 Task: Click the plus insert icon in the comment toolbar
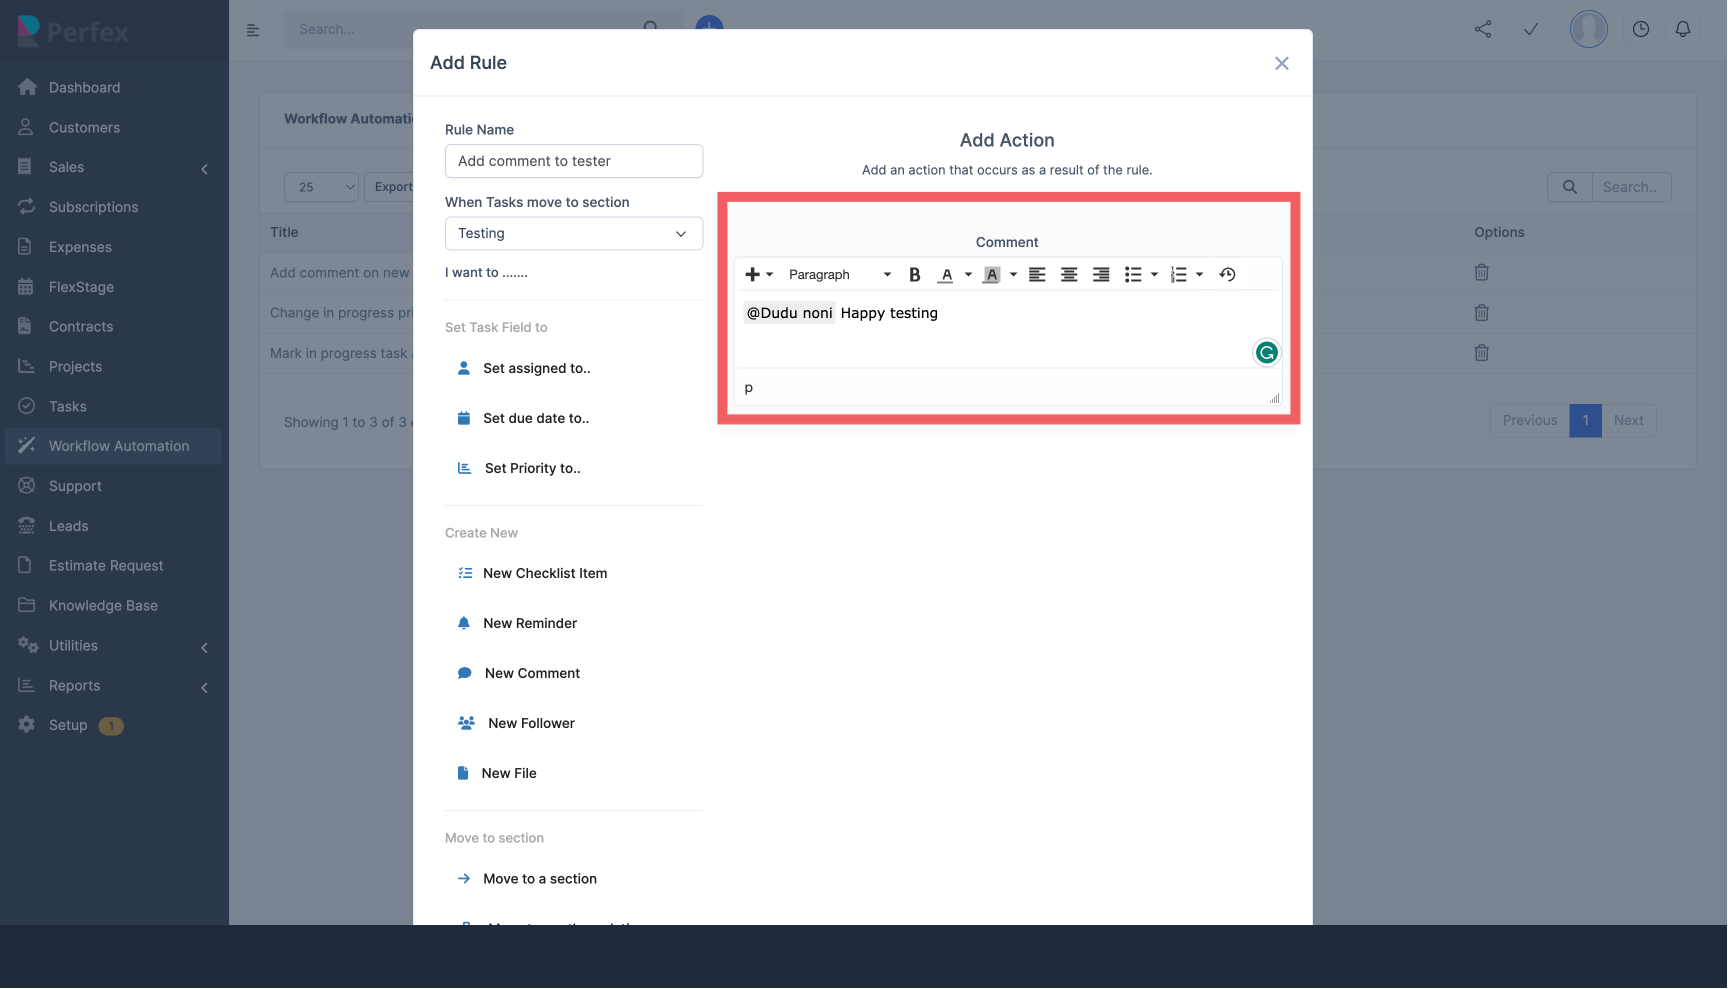coord(753,273)
